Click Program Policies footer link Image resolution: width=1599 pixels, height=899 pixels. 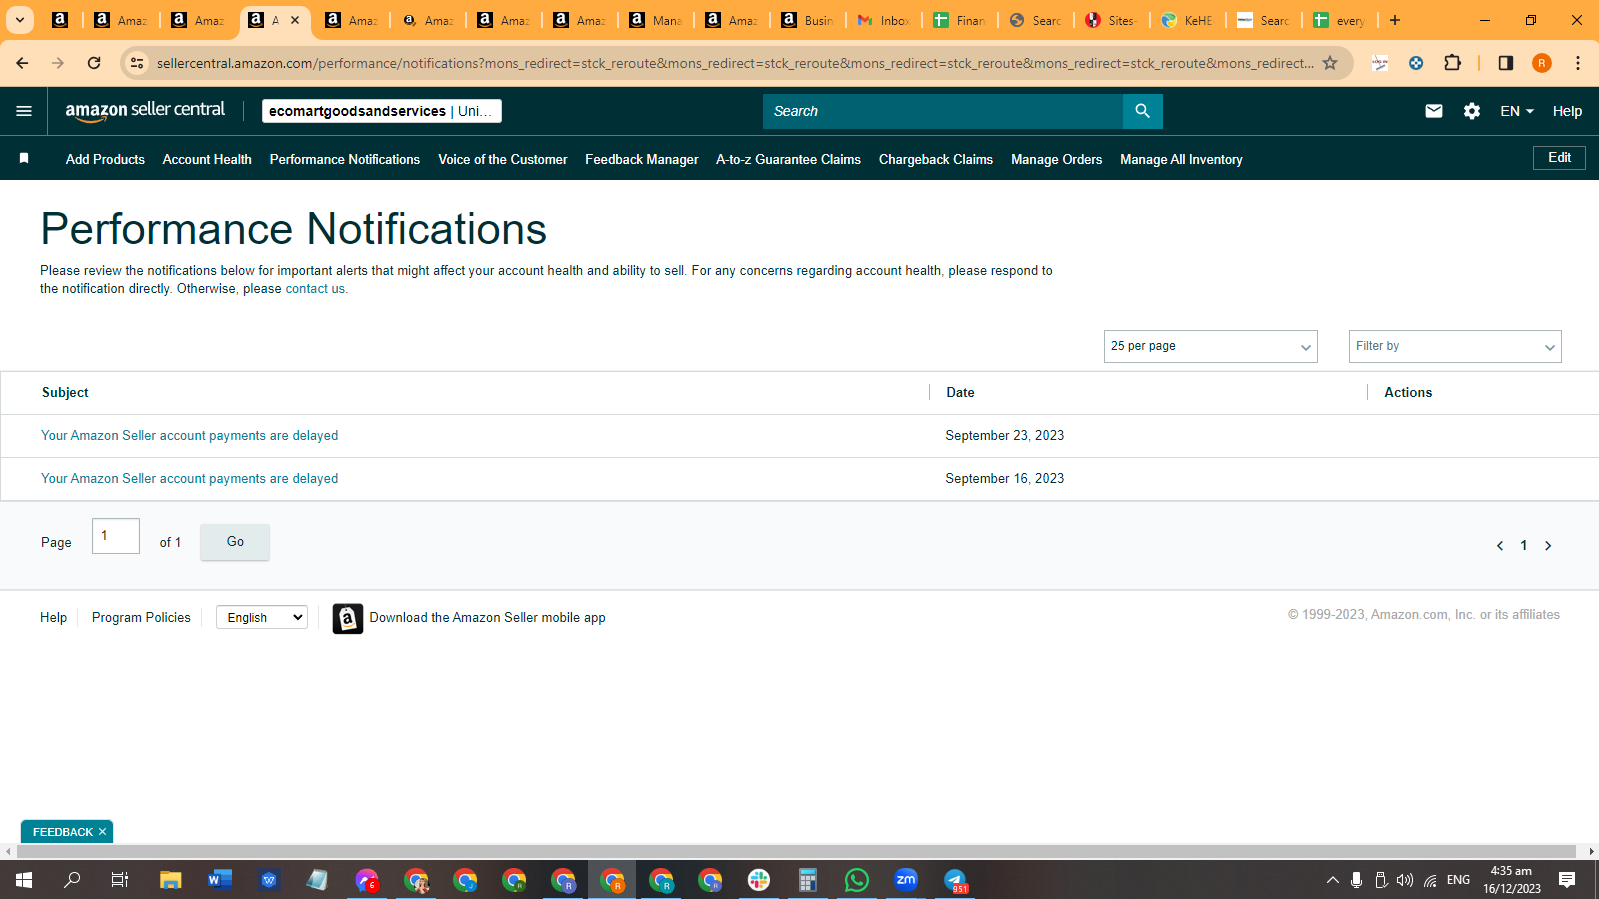pos(141,618)
